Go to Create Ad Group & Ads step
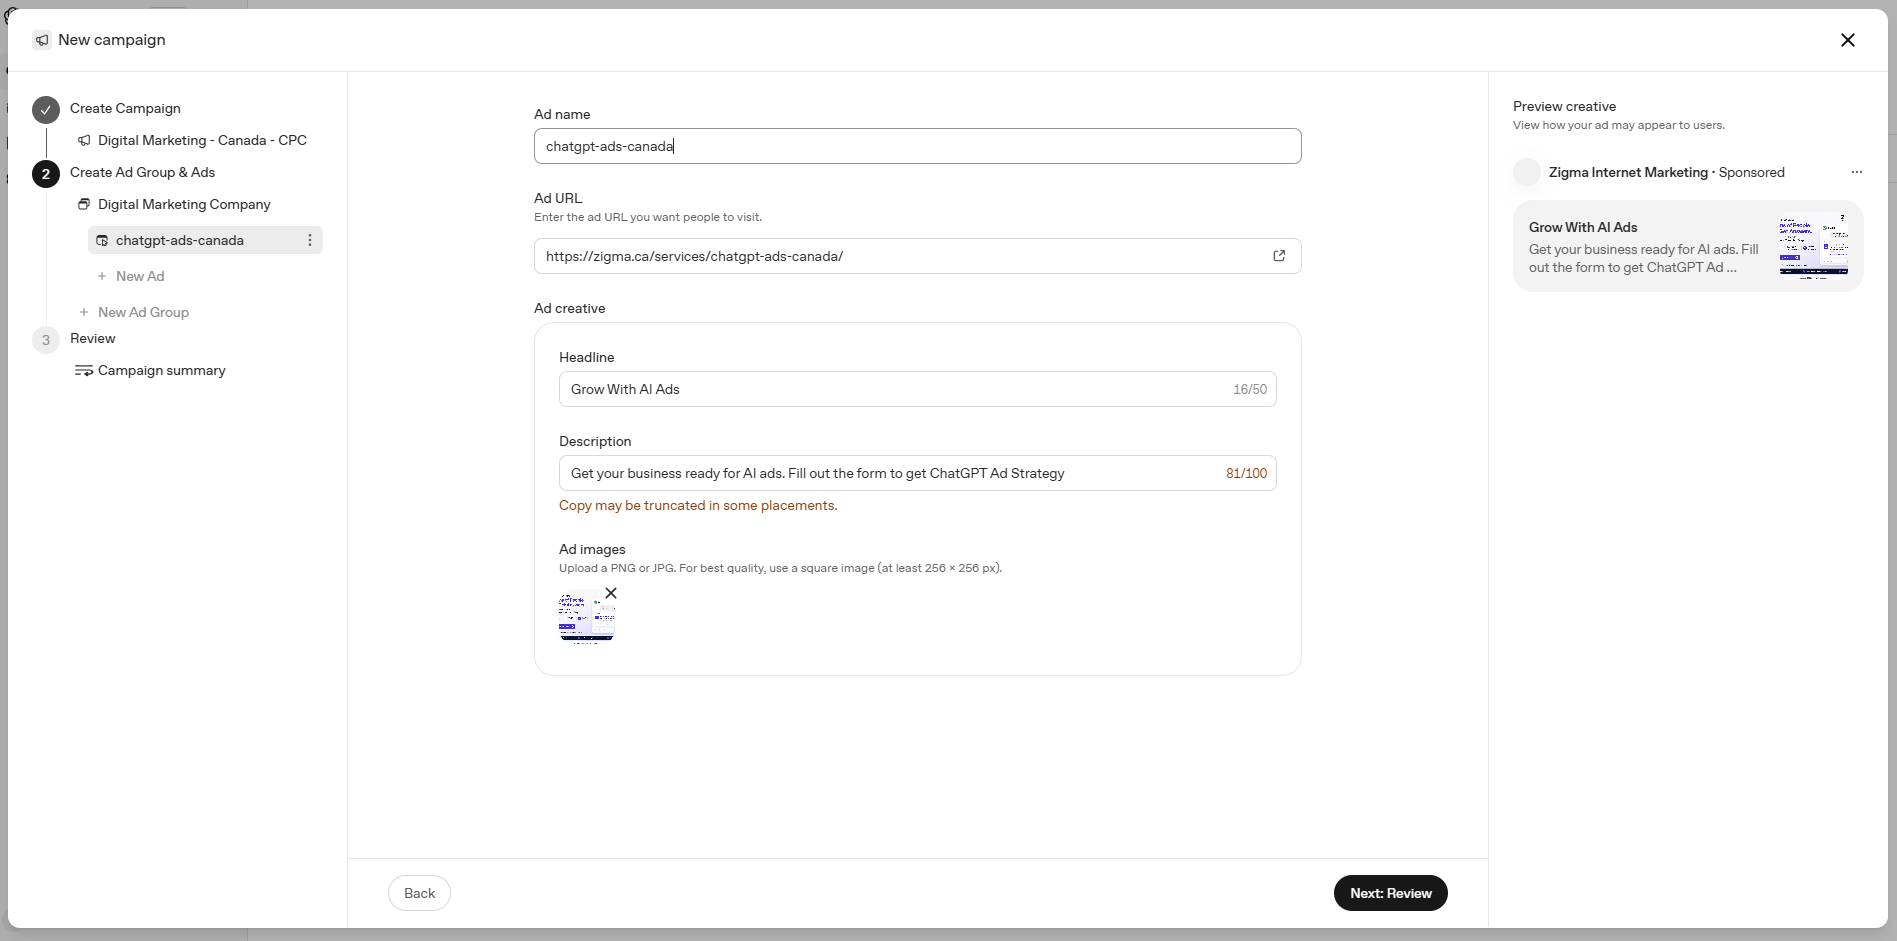This screenshot has width=1897, height=941. pos(142,172)
